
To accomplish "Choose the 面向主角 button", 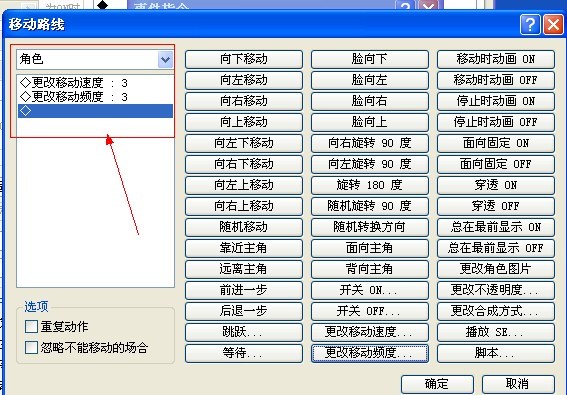I will coord(370,248).
